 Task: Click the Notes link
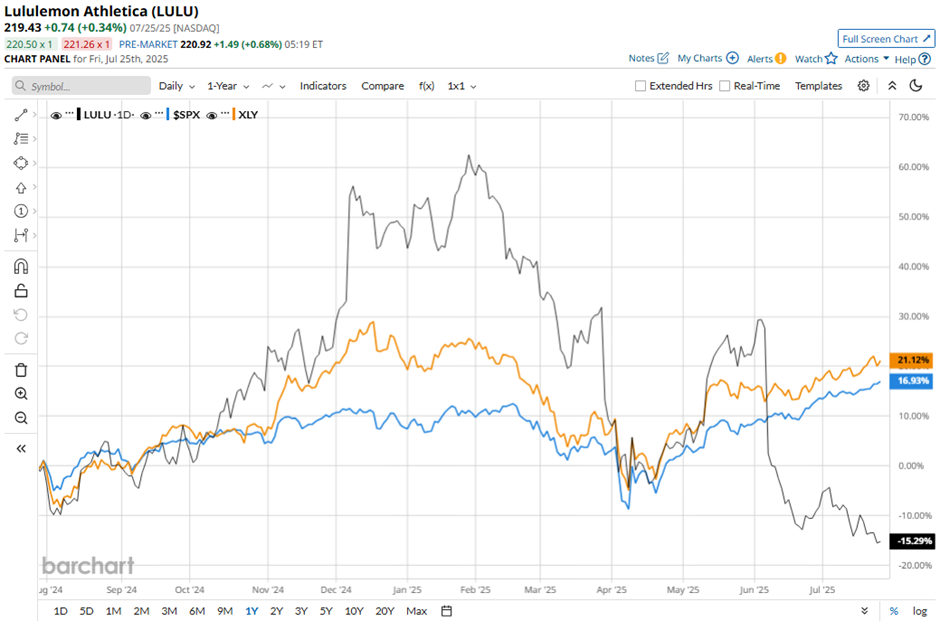coord(641,58)
